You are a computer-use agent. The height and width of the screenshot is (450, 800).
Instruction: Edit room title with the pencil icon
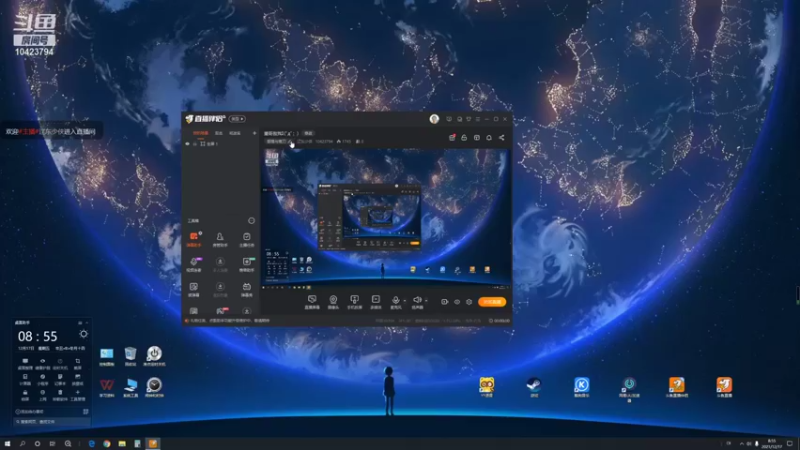coord(291,141)
